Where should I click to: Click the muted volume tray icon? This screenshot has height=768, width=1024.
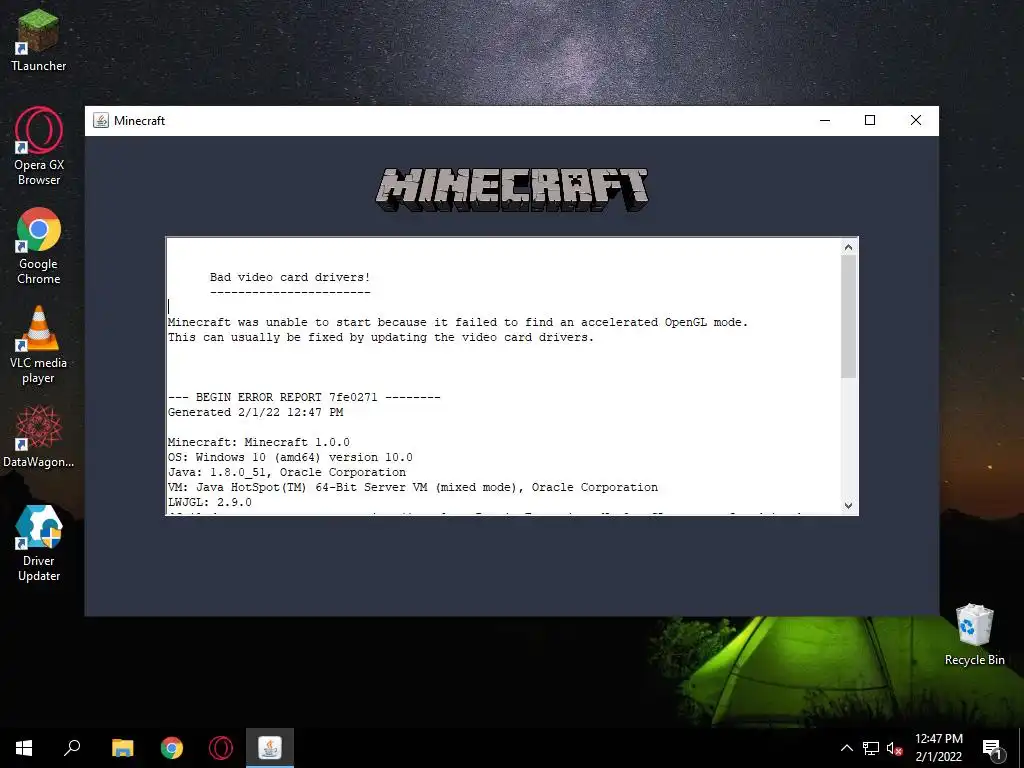point(894,748)
